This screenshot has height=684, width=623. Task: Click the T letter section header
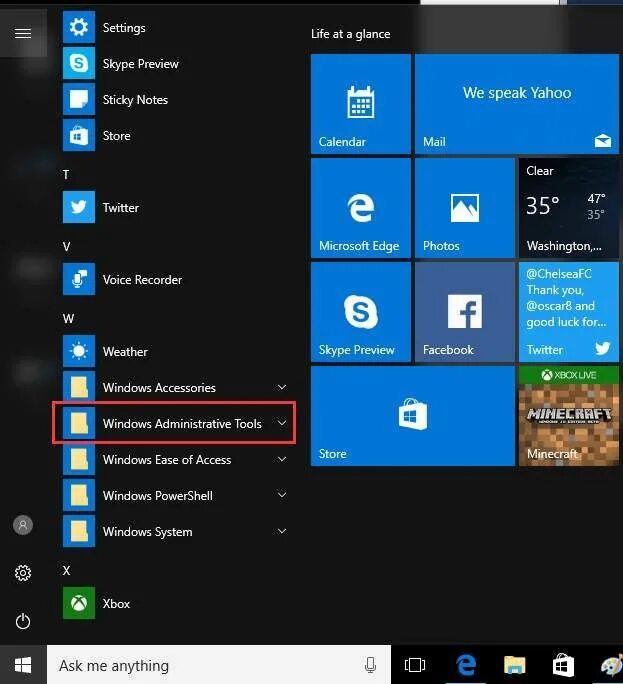click(x=66, y=175)
